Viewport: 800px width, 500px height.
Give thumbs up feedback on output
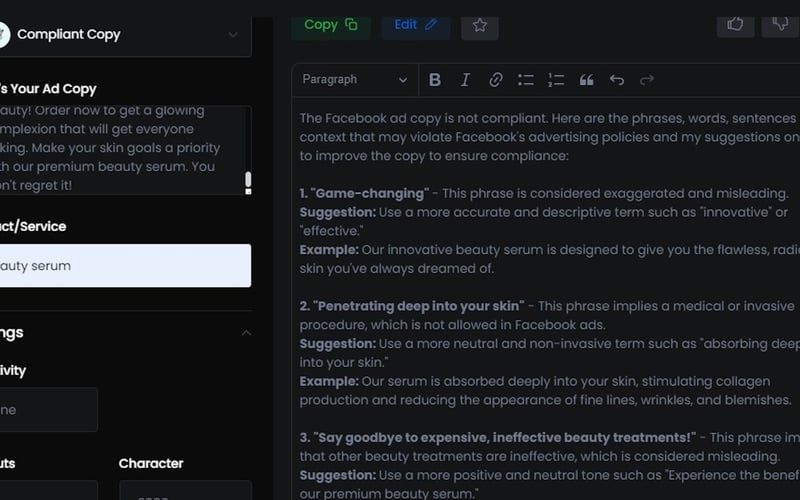[735, 24]
